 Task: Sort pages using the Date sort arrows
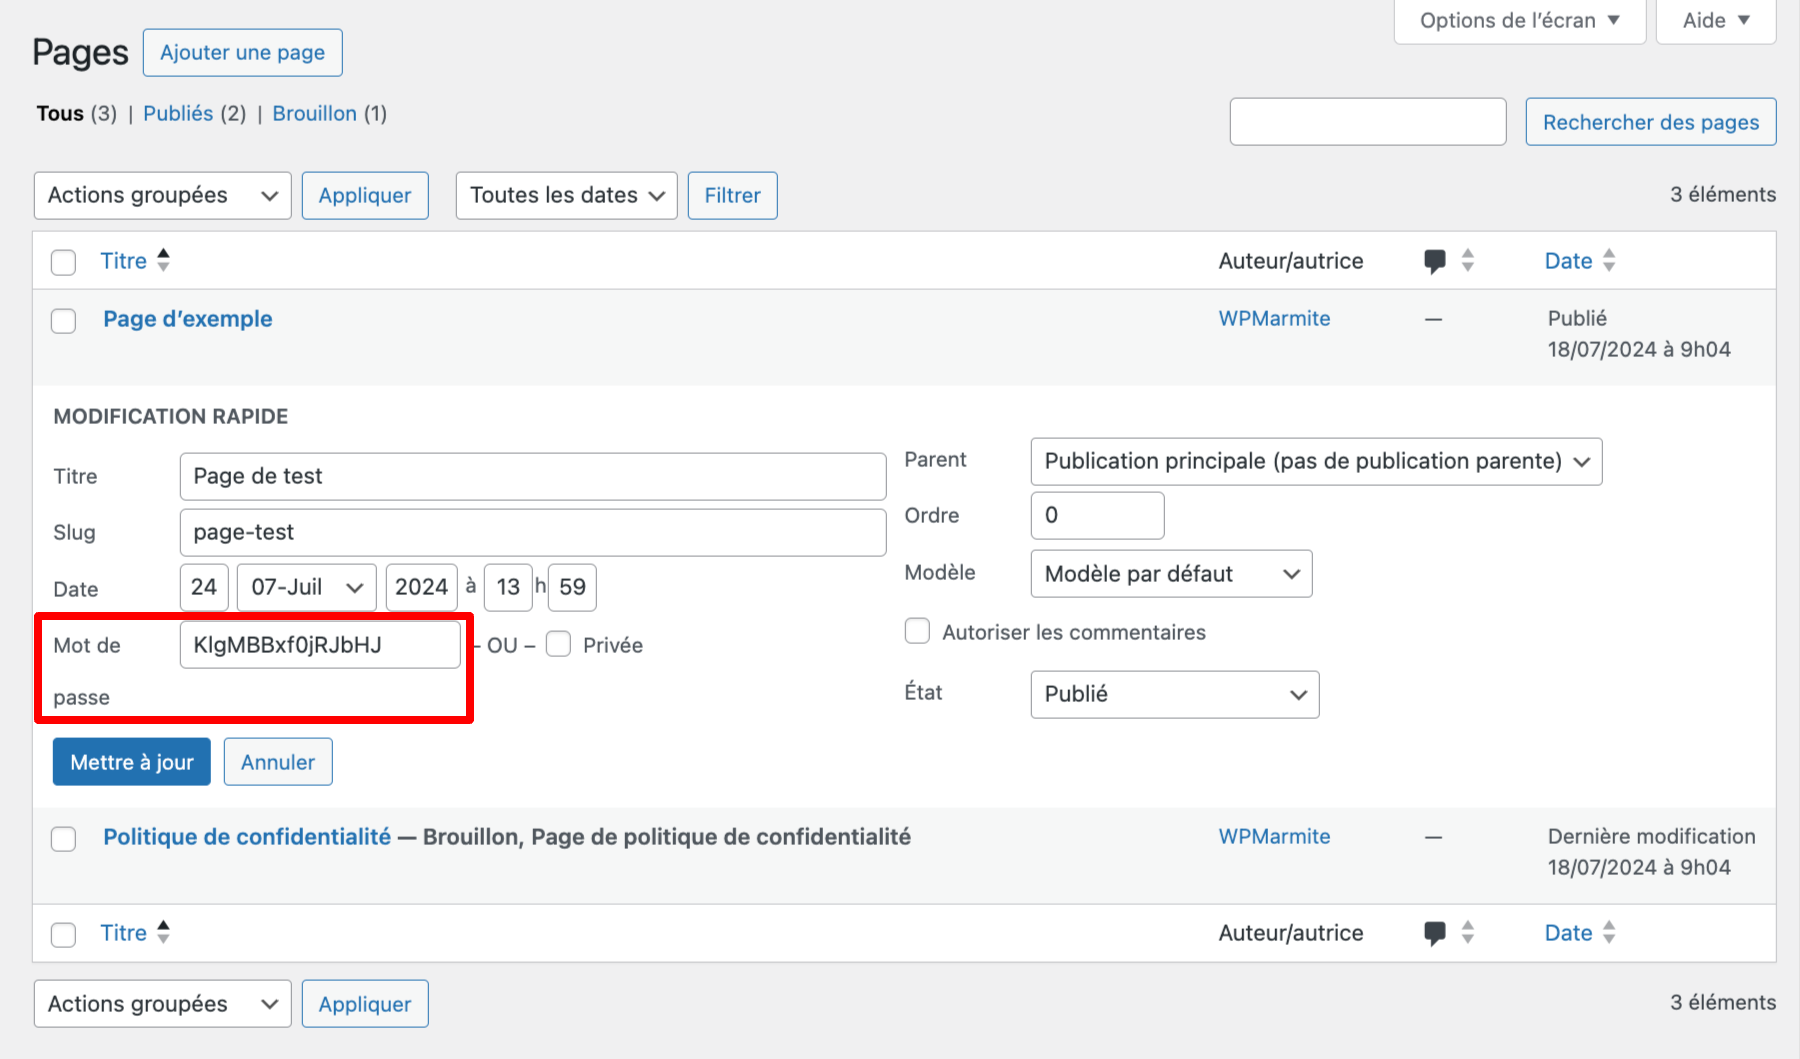pos(1610,260)
